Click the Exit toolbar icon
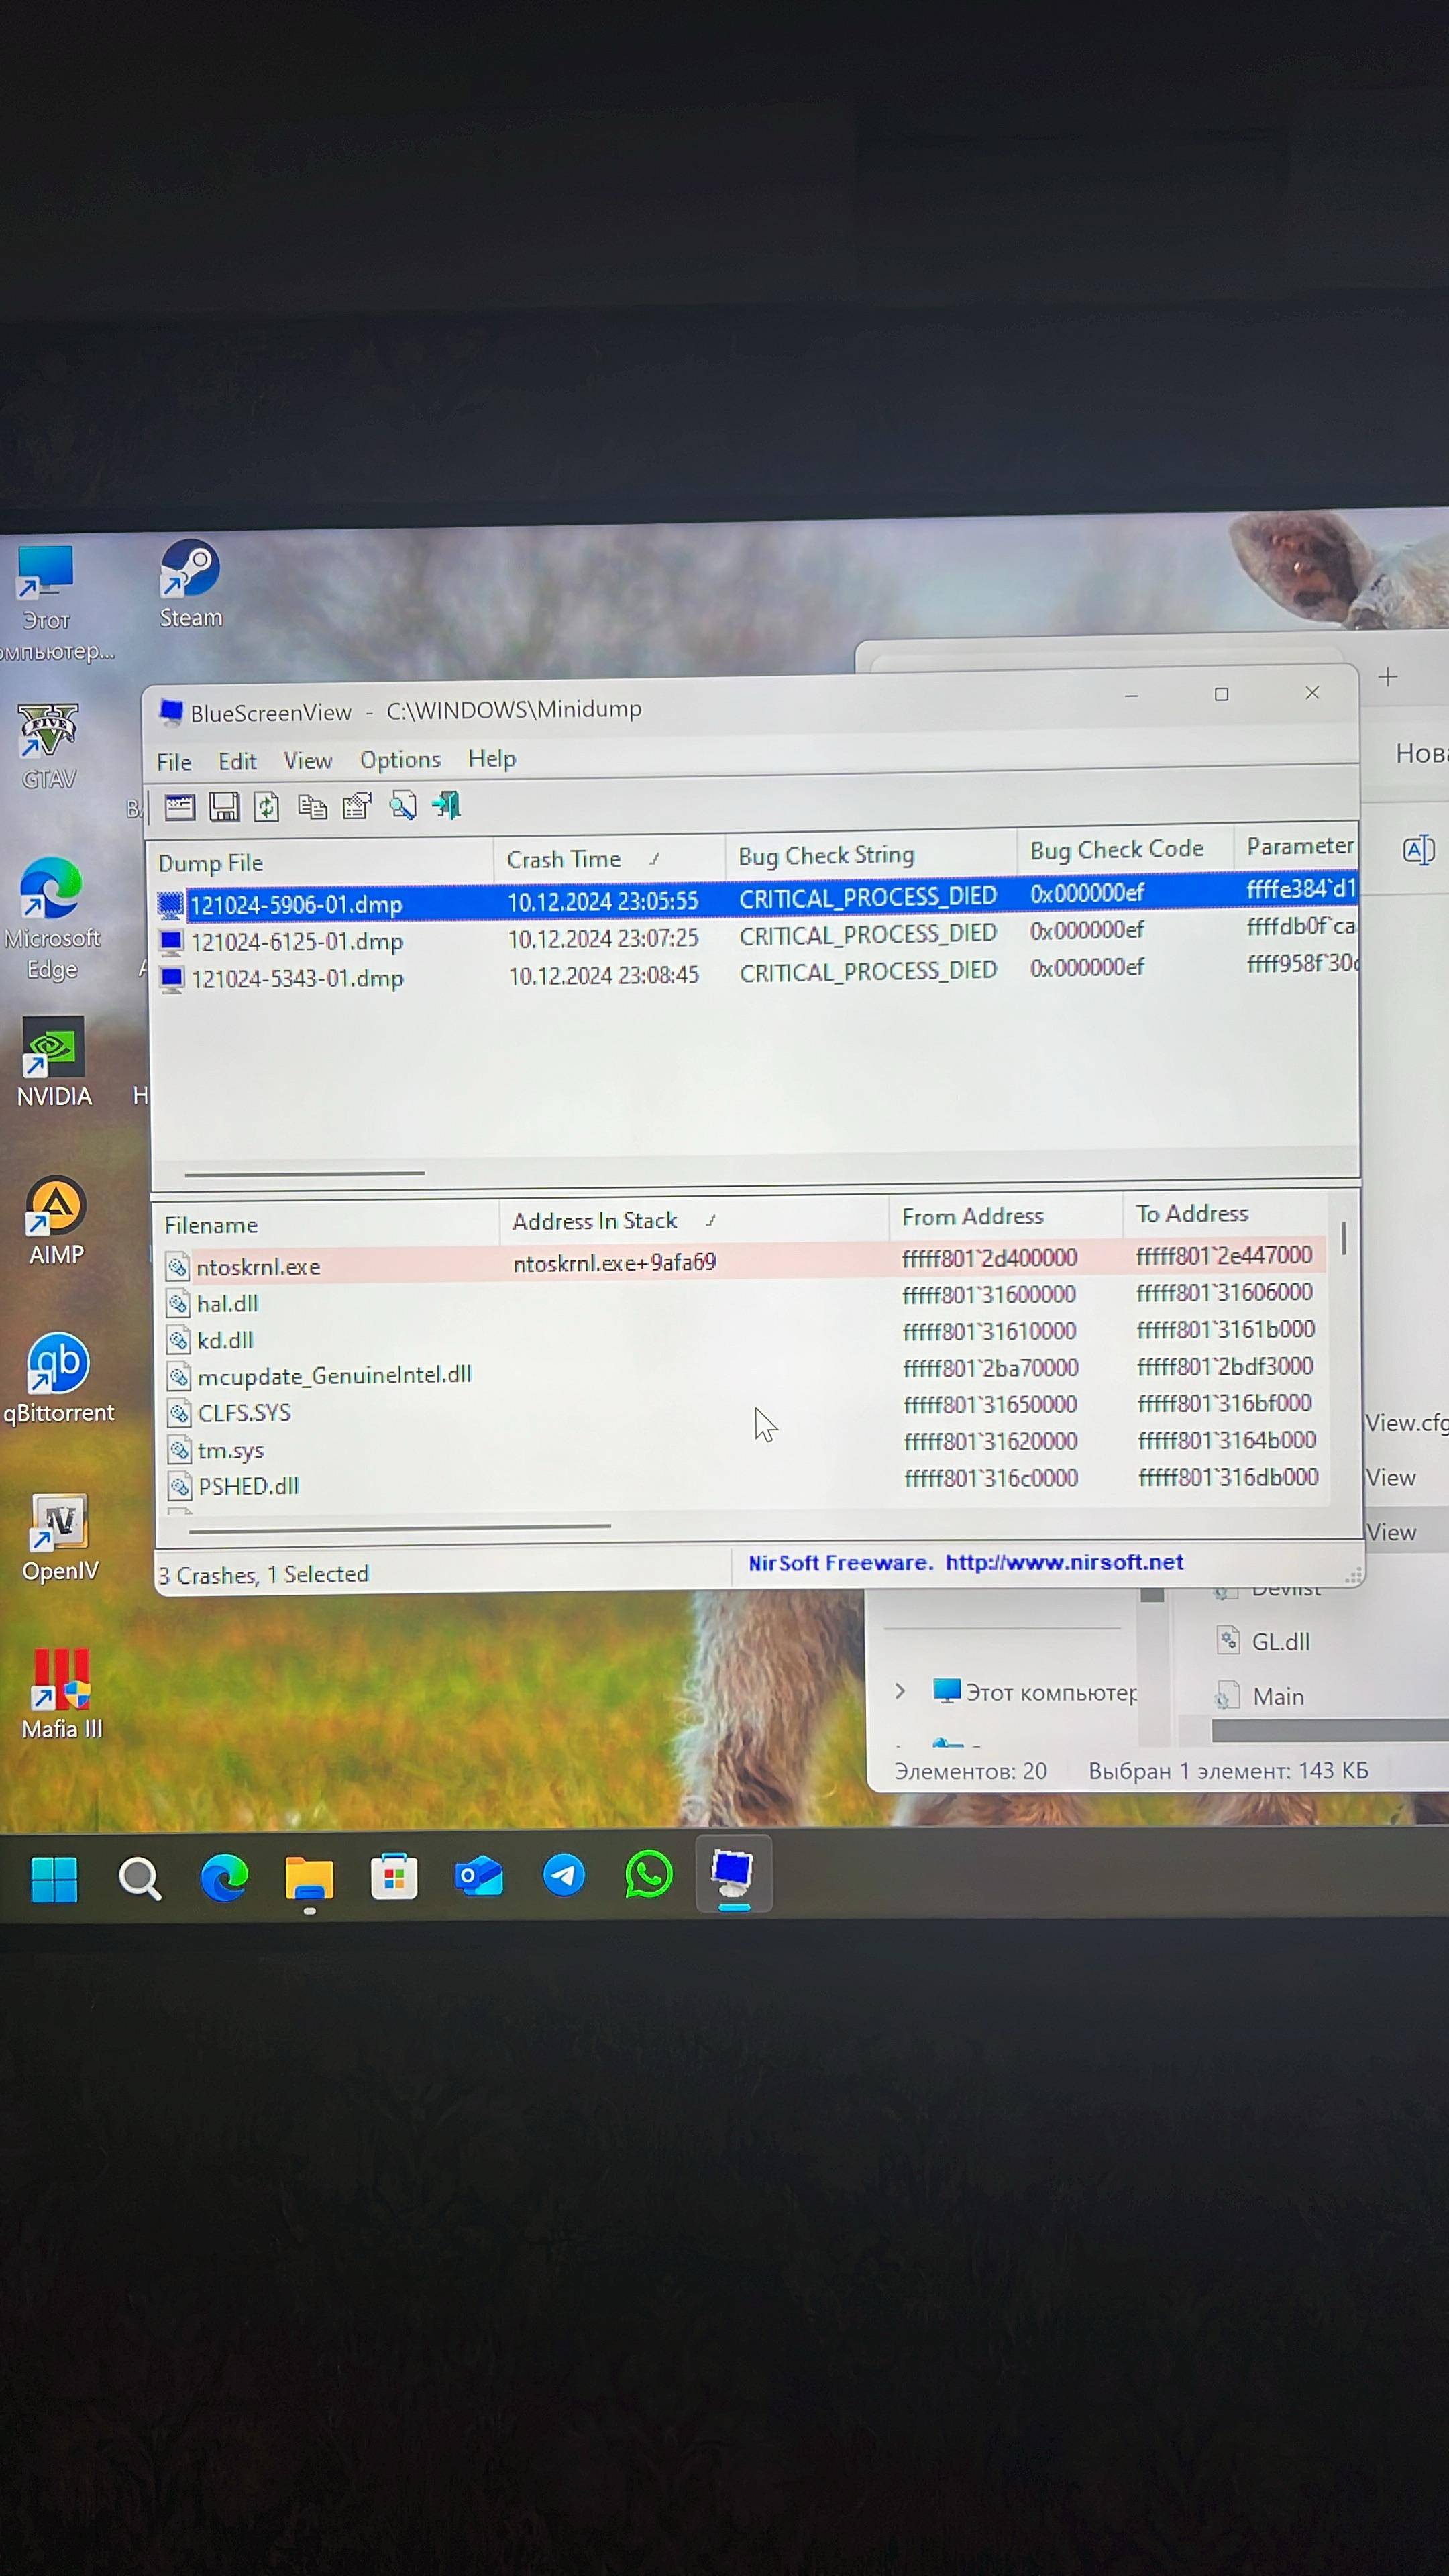 coord(446,805)
